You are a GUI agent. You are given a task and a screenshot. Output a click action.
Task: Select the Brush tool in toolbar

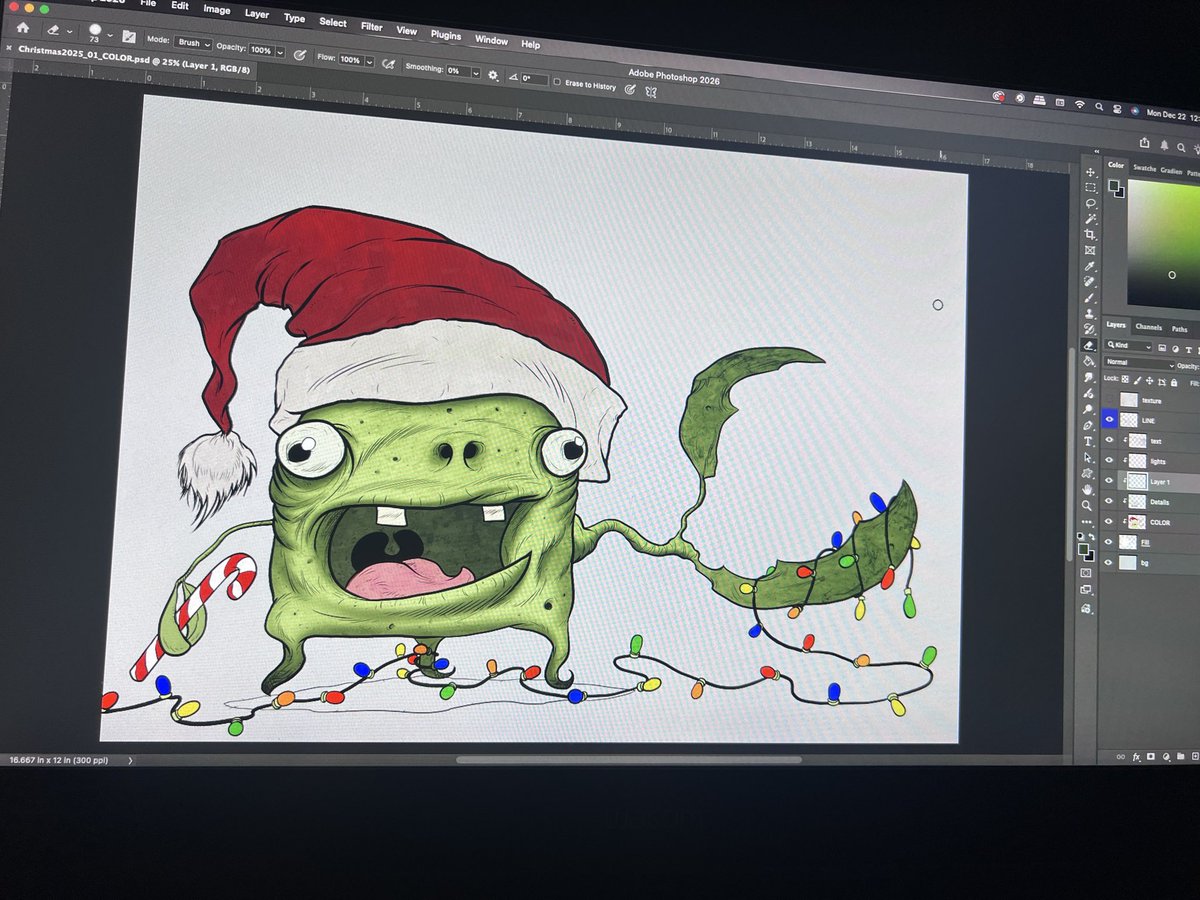1090,297
